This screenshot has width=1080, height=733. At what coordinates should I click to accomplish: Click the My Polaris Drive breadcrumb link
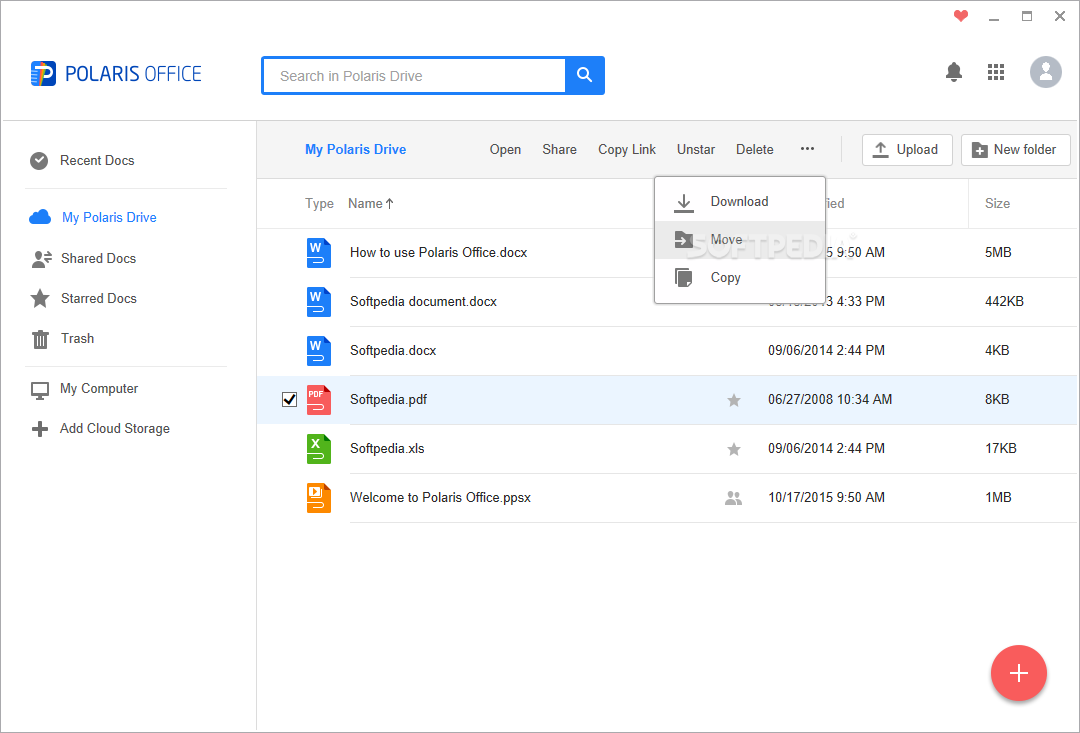[355, 149]
